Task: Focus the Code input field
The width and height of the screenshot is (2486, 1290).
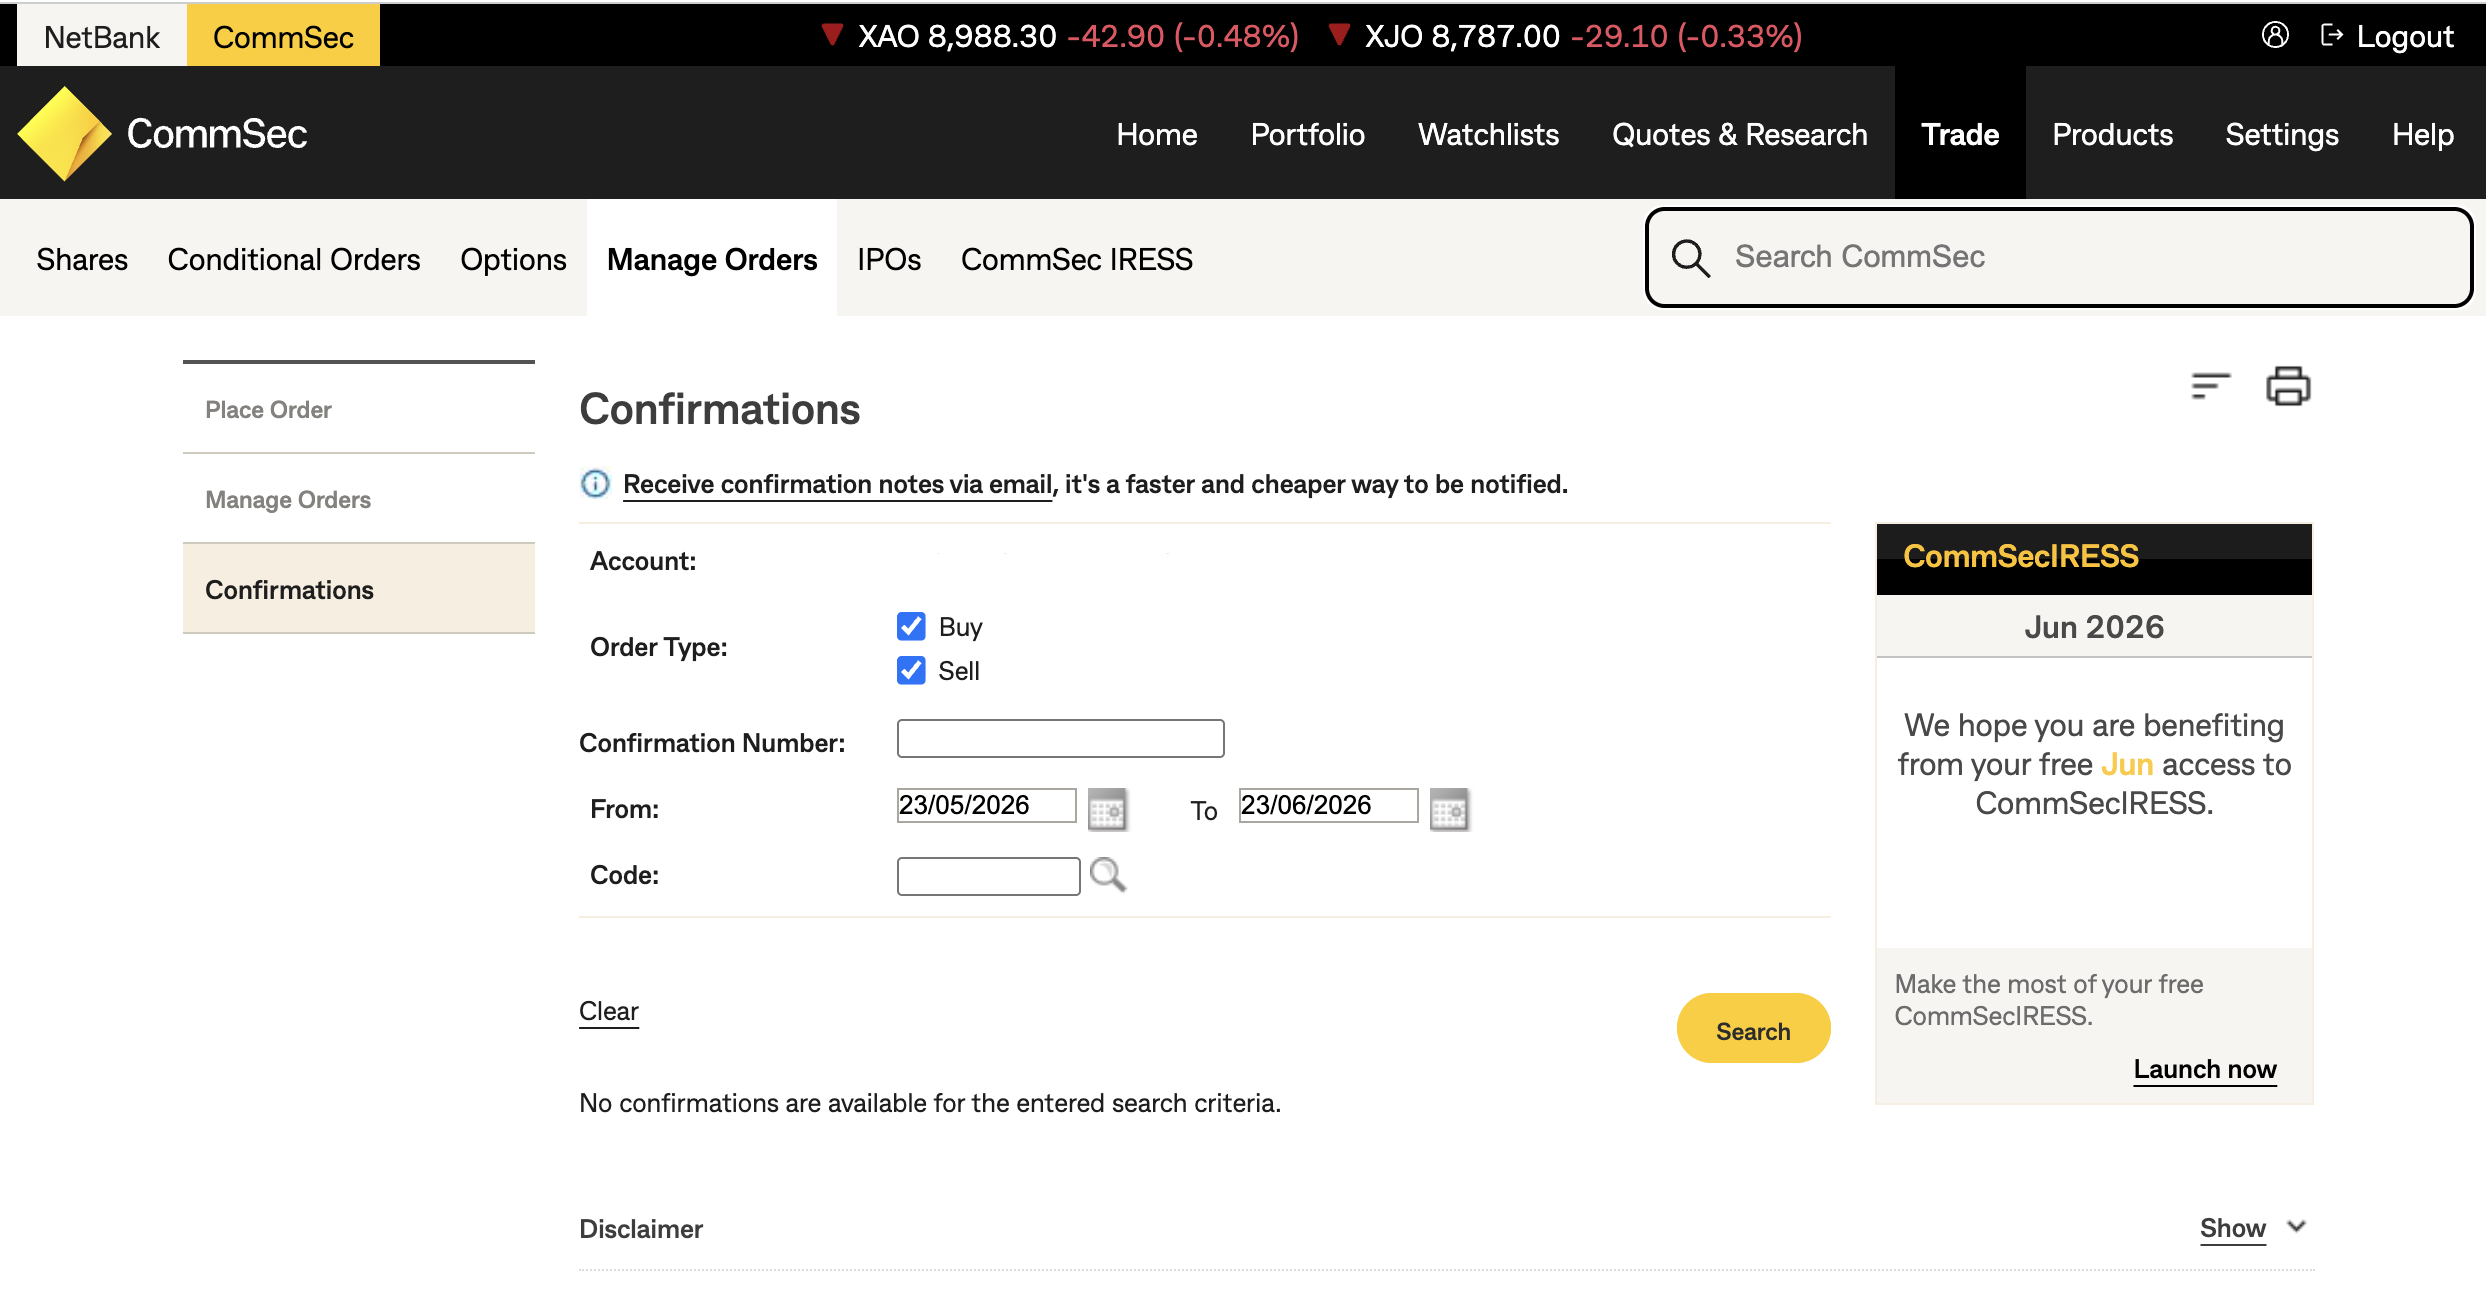Action: (988, 875)
